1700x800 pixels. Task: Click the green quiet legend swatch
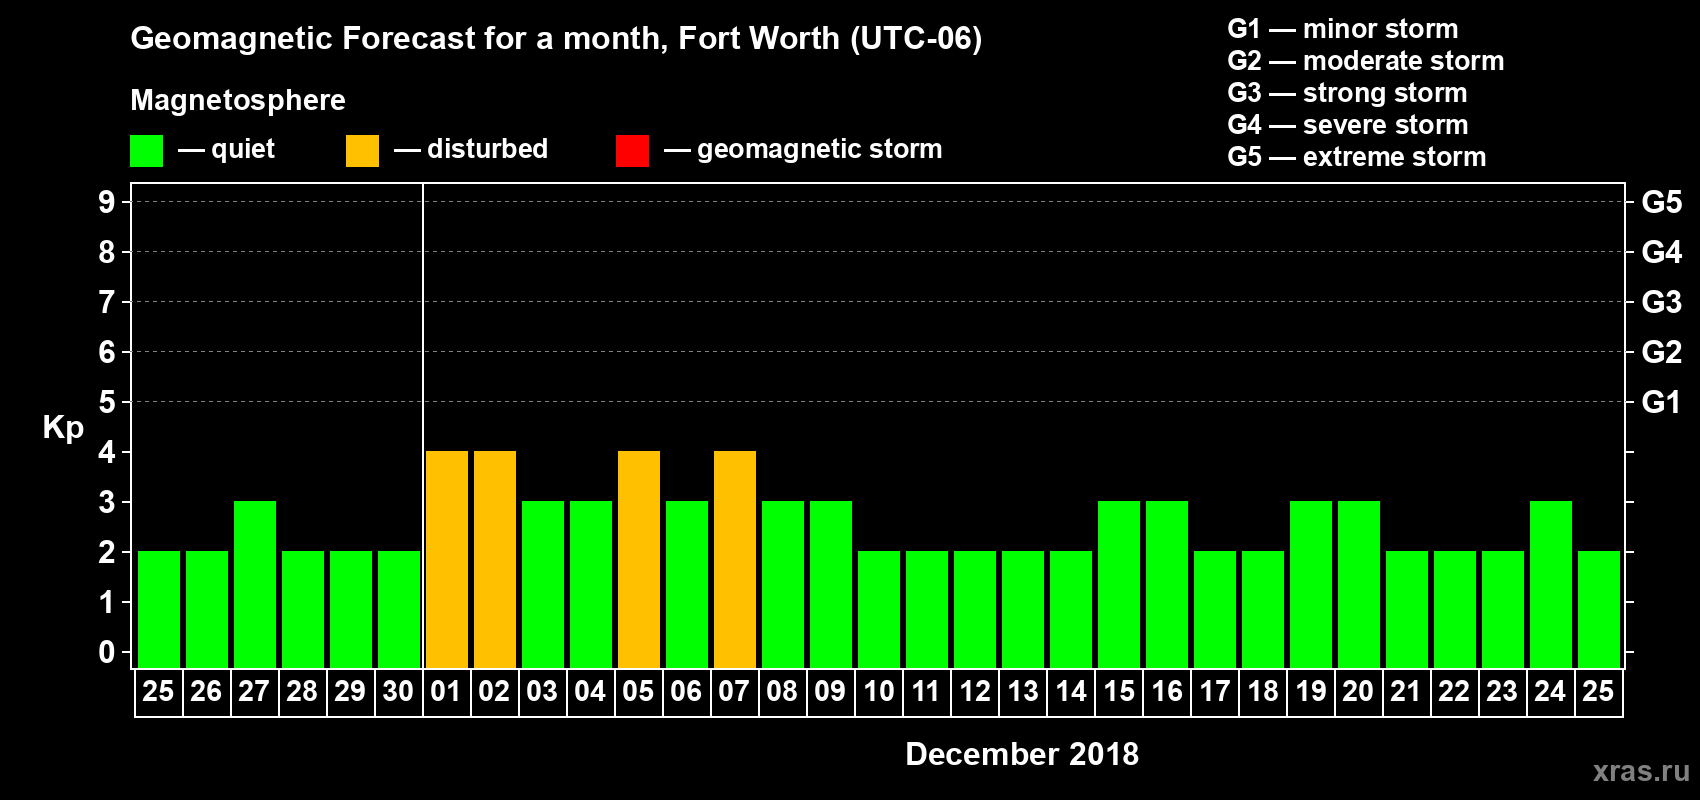click(146, 151)
